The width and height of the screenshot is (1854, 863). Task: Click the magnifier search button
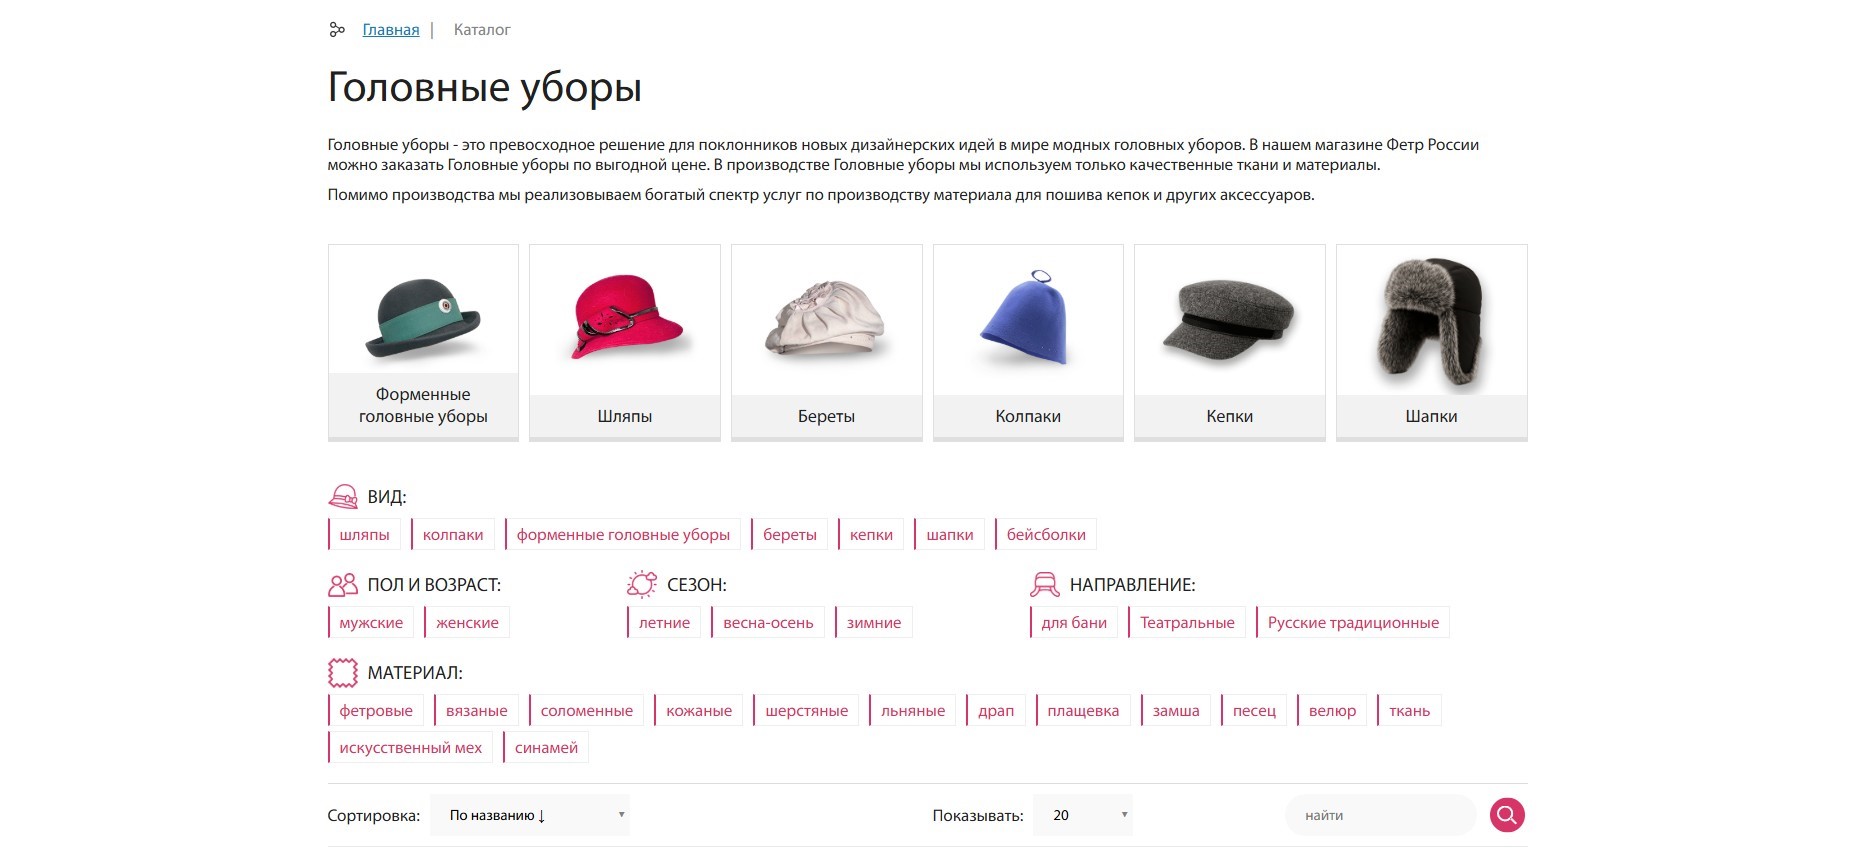pos(1507,815)
